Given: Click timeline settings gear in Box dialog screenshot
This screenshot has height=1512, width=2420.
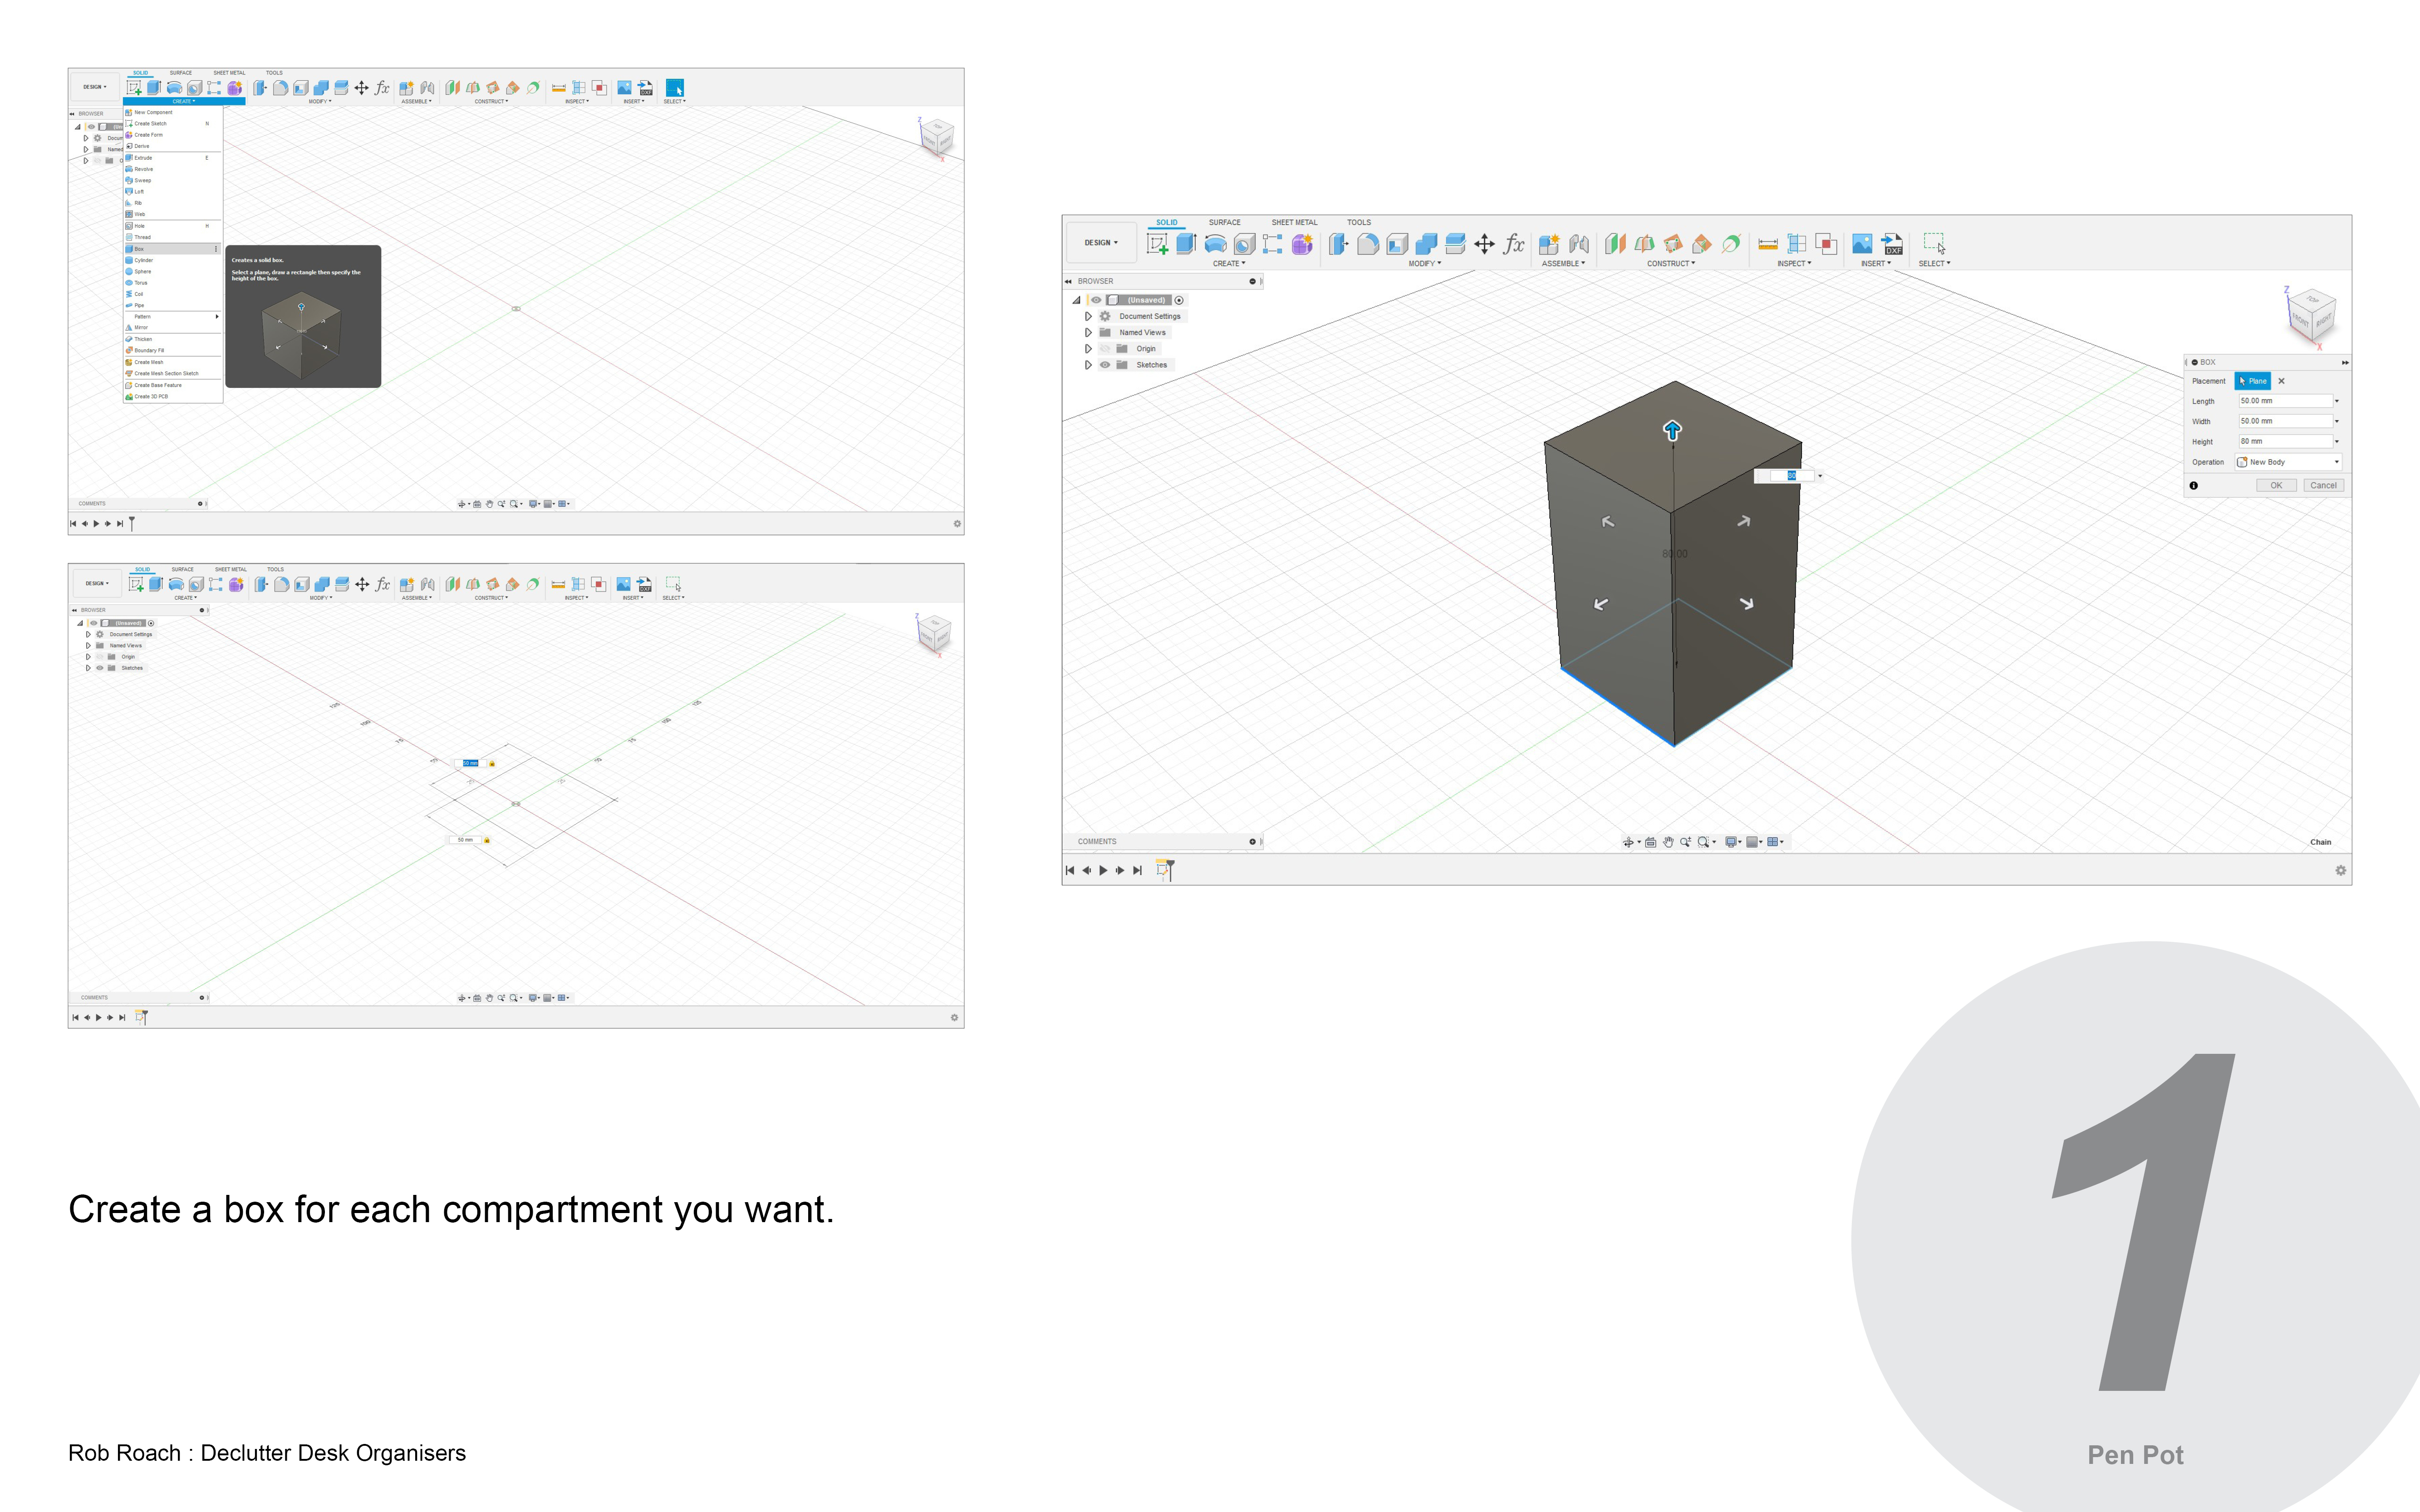Looking at the screenshot, I should (2340, 871).
